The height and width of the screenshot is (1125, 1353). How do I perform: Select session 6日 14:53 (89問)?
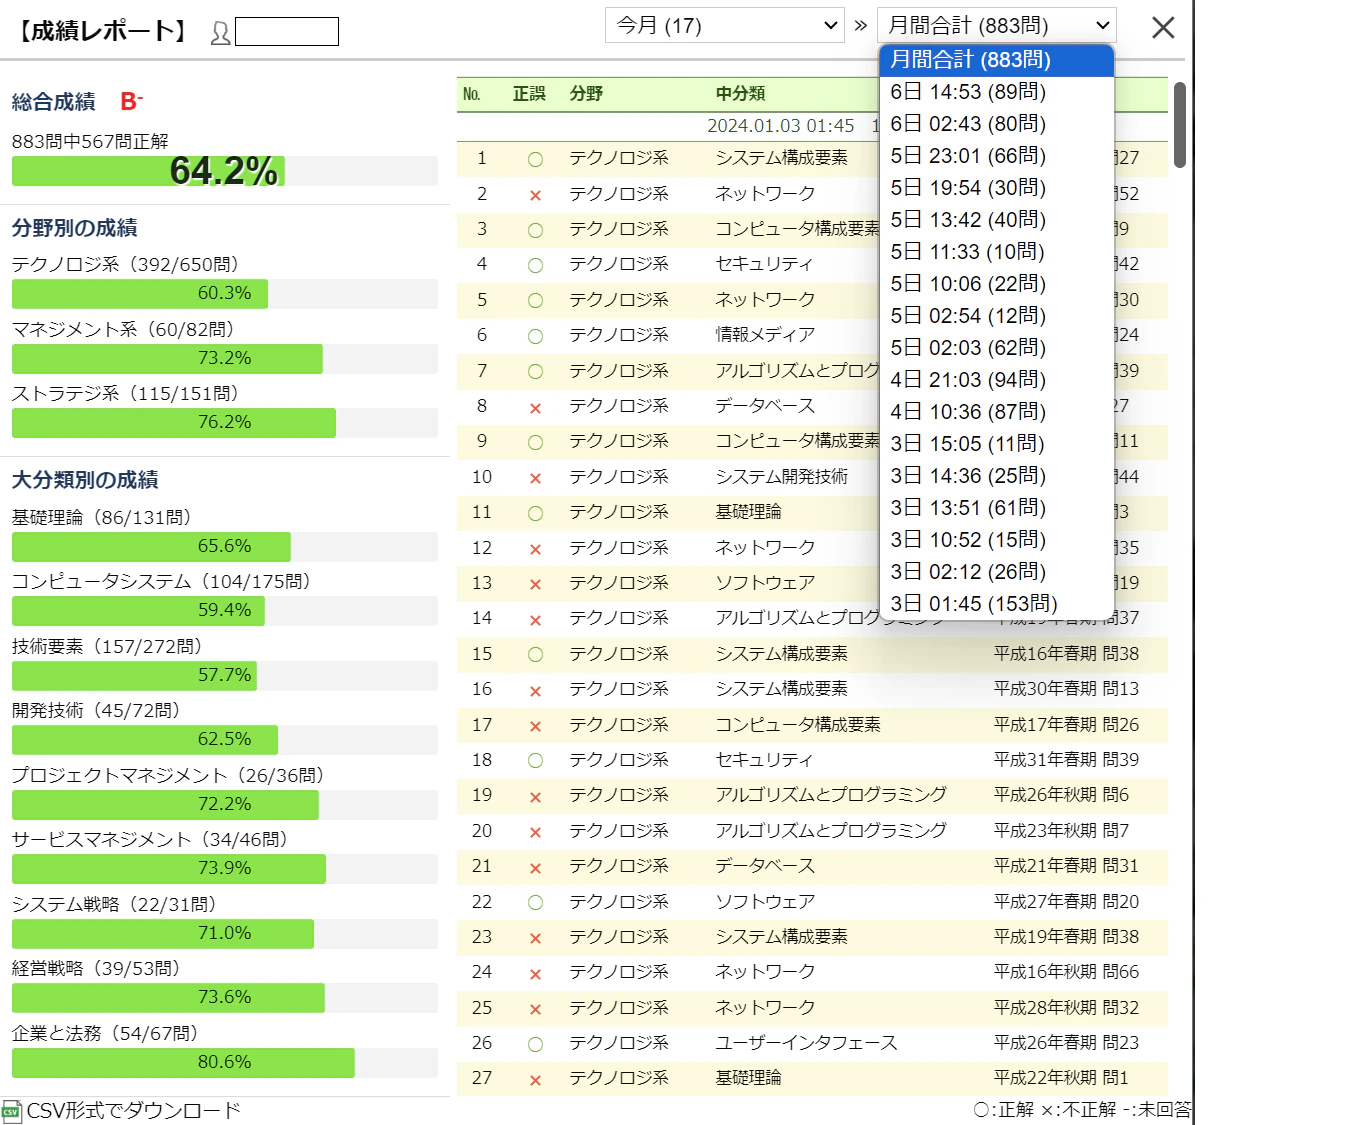pyautogui.click(x=997, y=92)
